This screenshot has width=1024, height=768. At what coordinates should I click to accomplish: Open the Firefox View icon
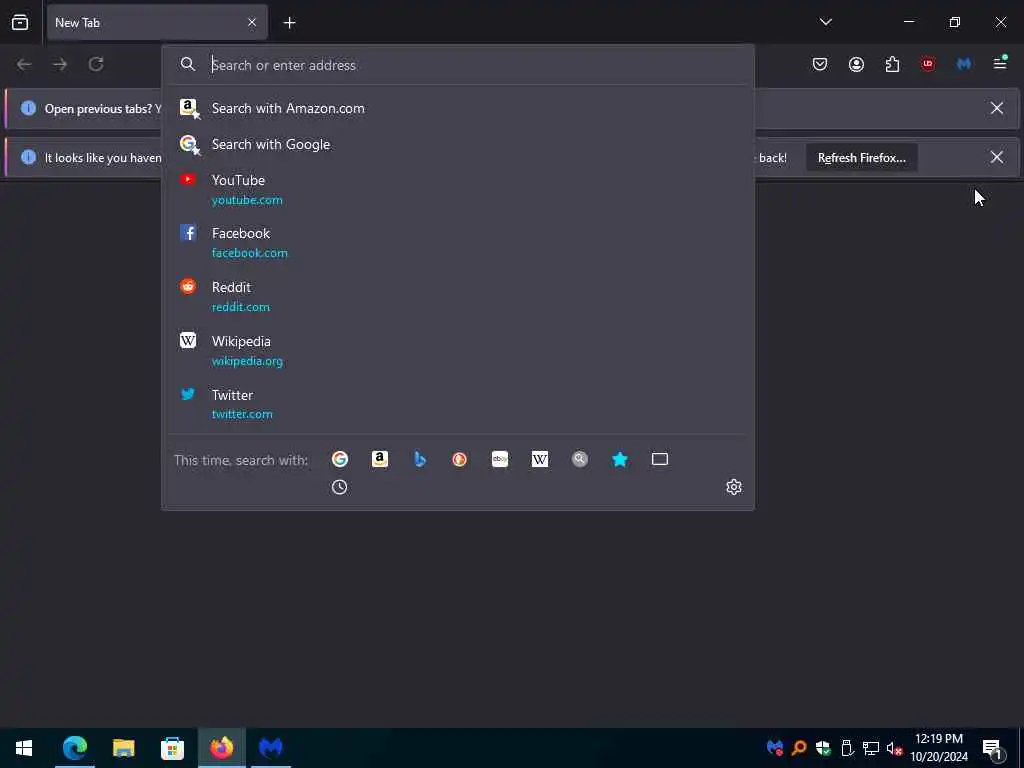pos(20,22)
